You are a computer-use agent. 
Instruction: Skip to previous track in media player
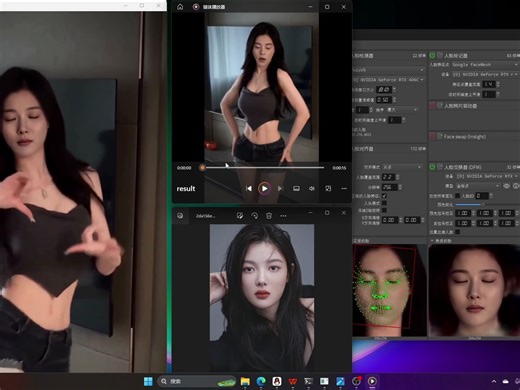click(249, 189)
